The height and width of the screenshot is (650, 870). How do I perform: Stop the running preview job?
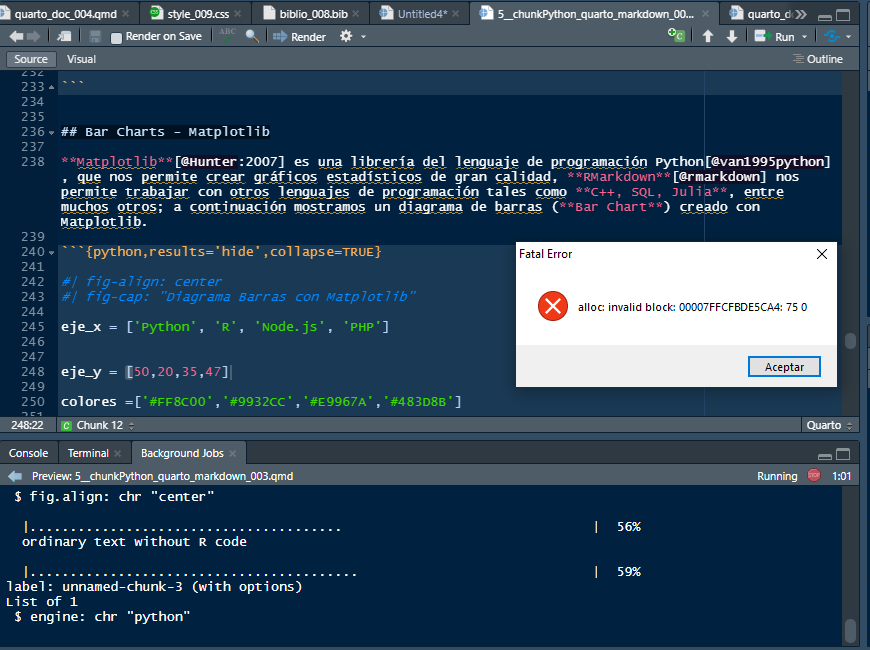point(813,476)
